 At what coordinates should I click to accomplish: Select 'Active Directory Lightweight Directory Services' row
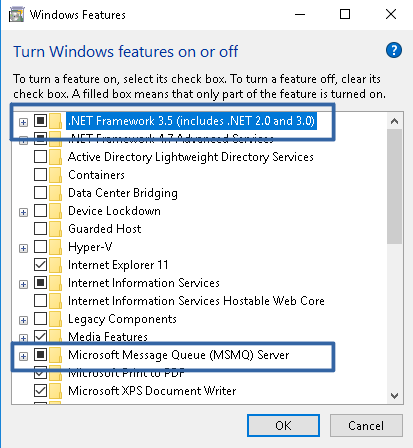click(191, 157)
